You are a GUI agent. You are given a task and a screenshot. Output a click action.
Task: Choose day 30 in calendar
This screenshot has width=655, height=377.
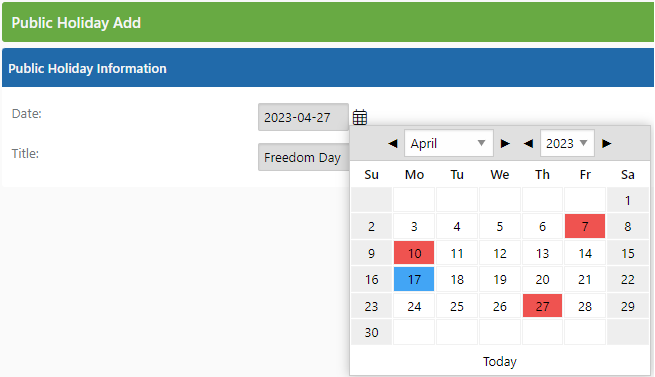[371, 332]
